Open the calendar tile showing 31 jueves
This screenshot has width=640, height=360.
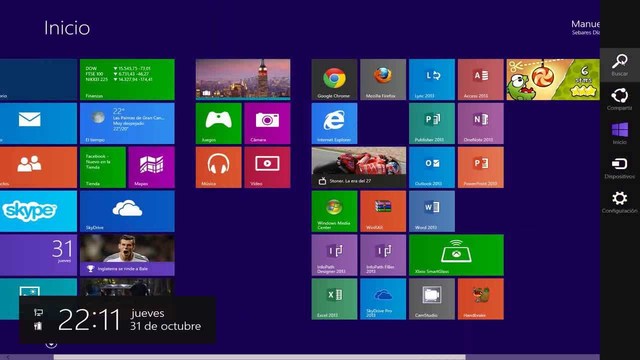[38, 255]
